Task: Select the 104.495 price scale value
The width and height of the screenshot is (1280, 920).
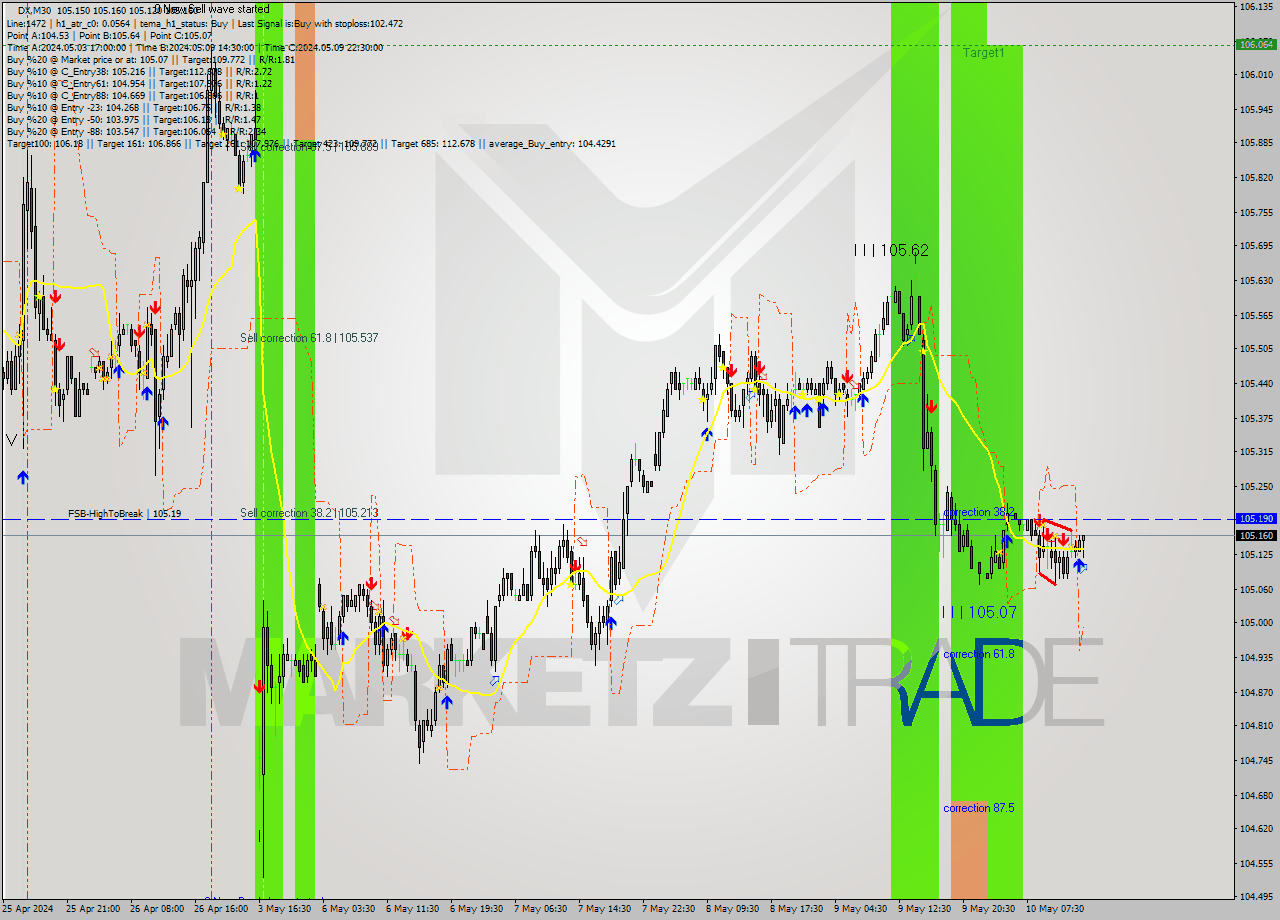Action: 1256,897
